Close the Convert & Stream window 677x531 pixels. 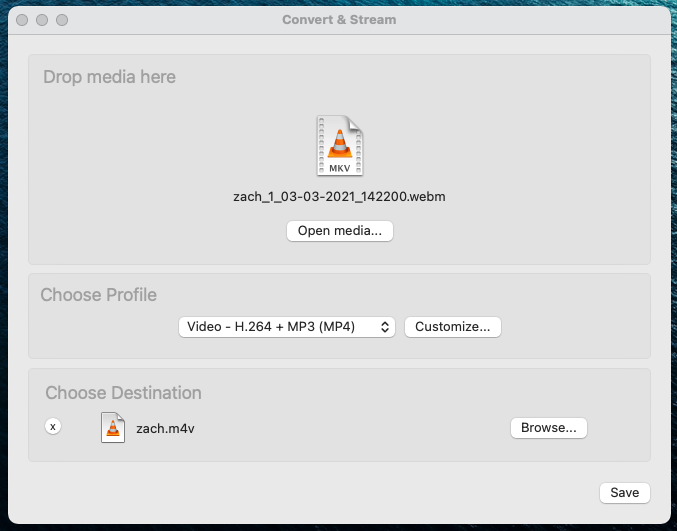(x=22, y=20)
